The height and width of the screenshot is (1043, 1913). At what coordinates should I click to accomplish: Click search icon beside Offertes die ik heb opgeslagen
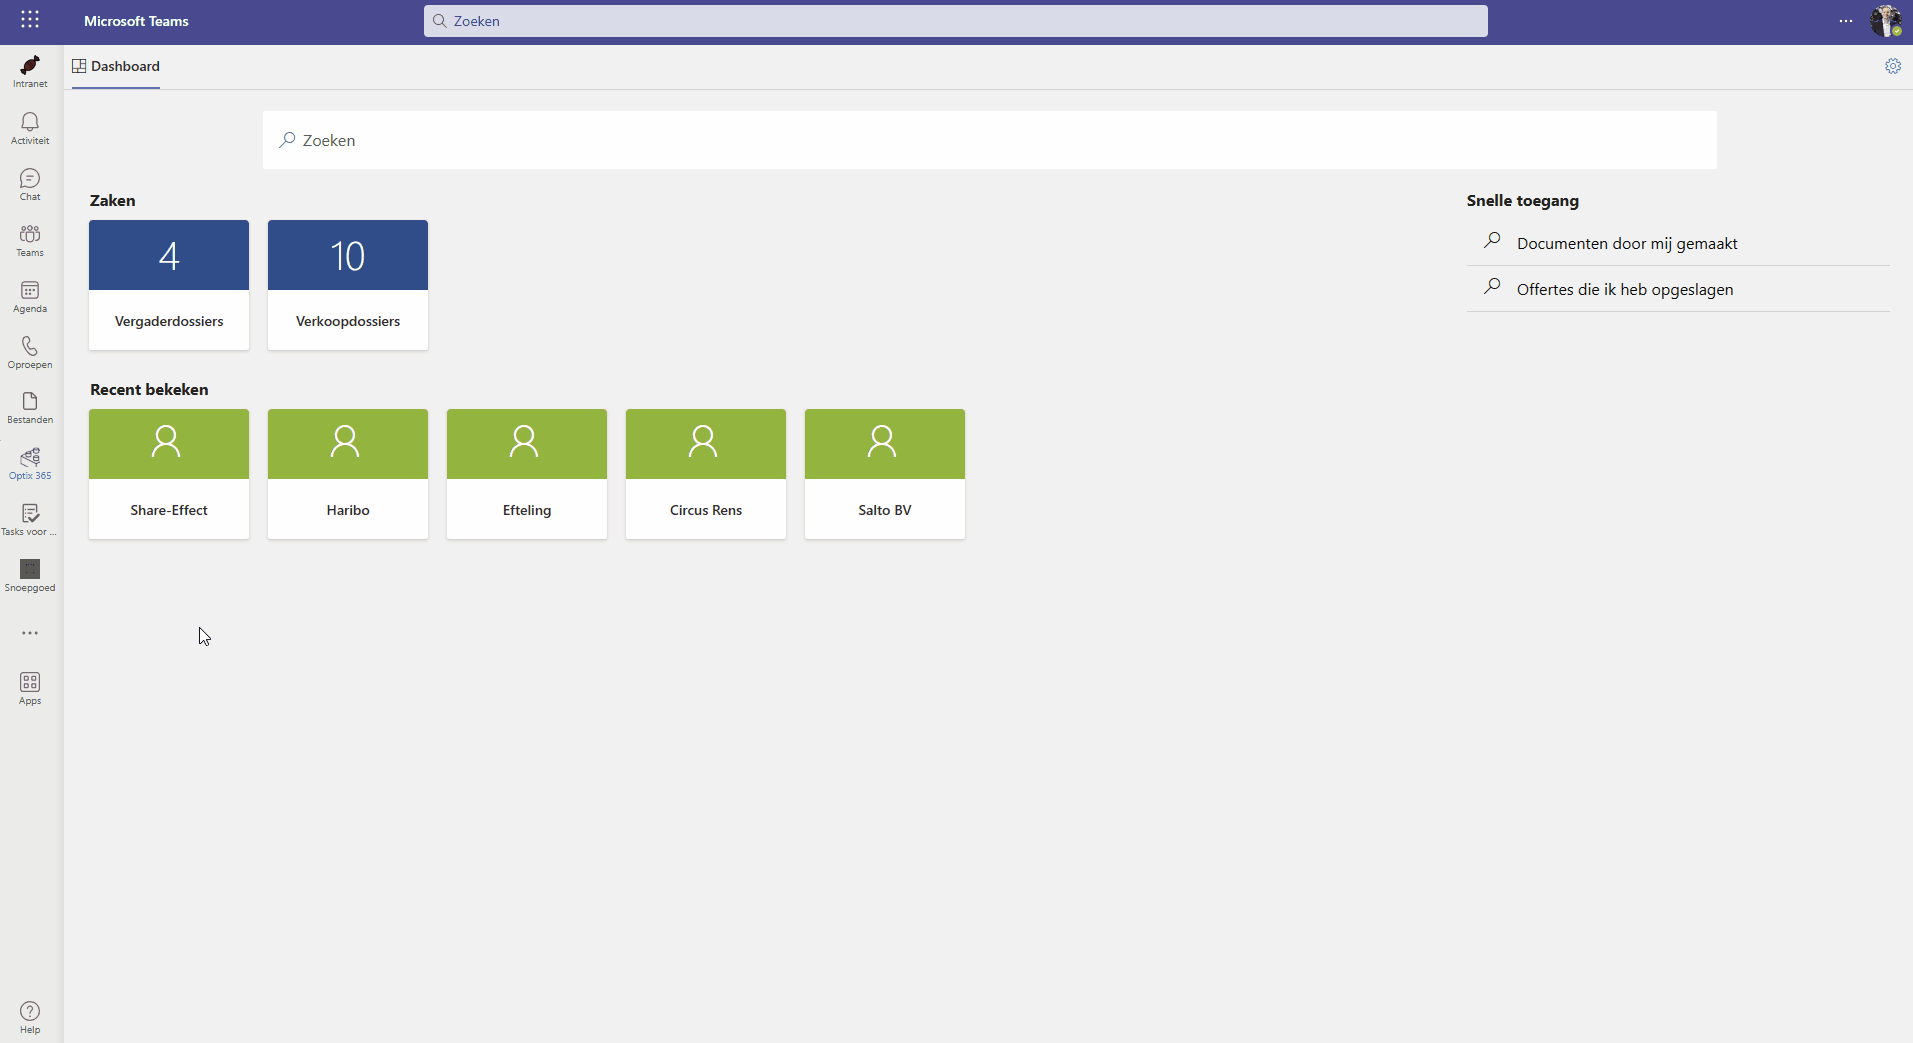1492,287
